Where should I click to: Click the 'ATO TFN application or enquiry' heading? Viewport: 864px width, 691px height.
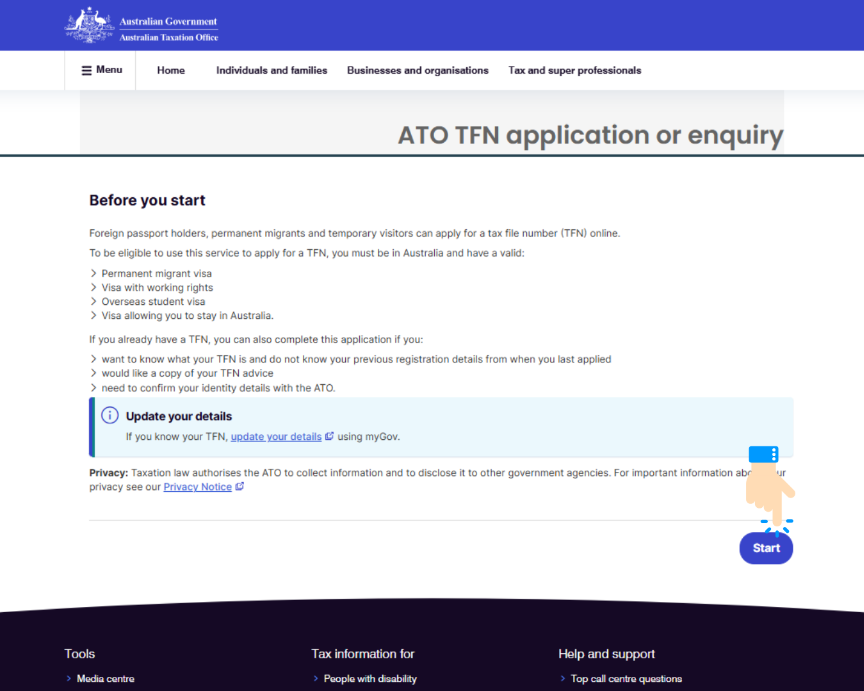(590, 135)
